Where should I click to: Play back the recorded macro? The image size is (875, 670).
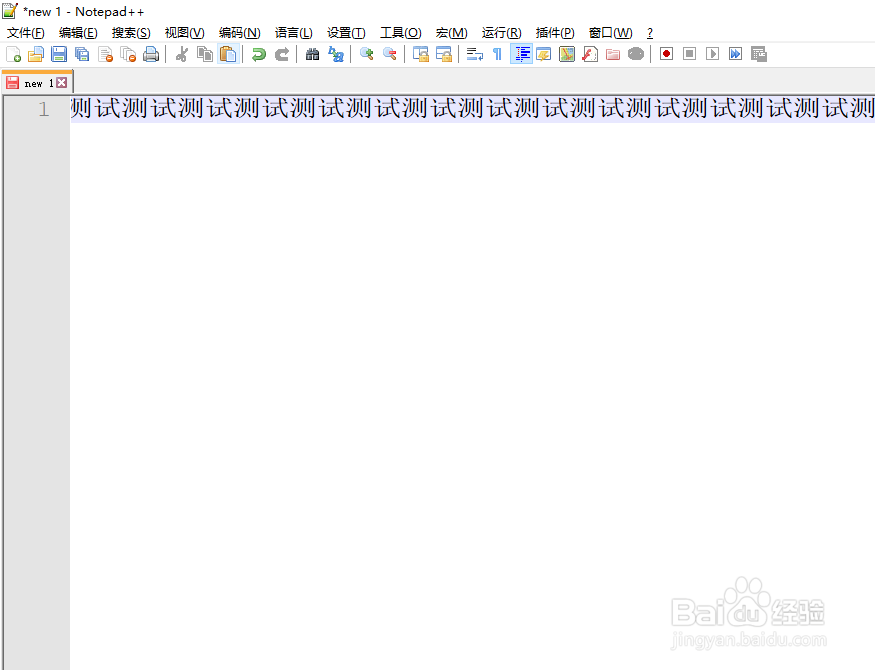pos(712,54)
